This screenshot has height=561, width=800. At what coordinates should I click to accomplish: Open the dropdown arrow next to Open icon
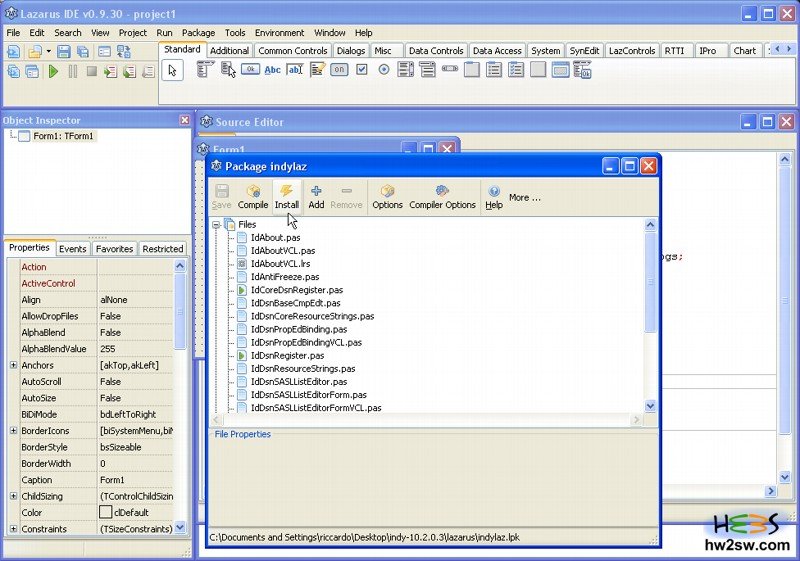[48, 52]
